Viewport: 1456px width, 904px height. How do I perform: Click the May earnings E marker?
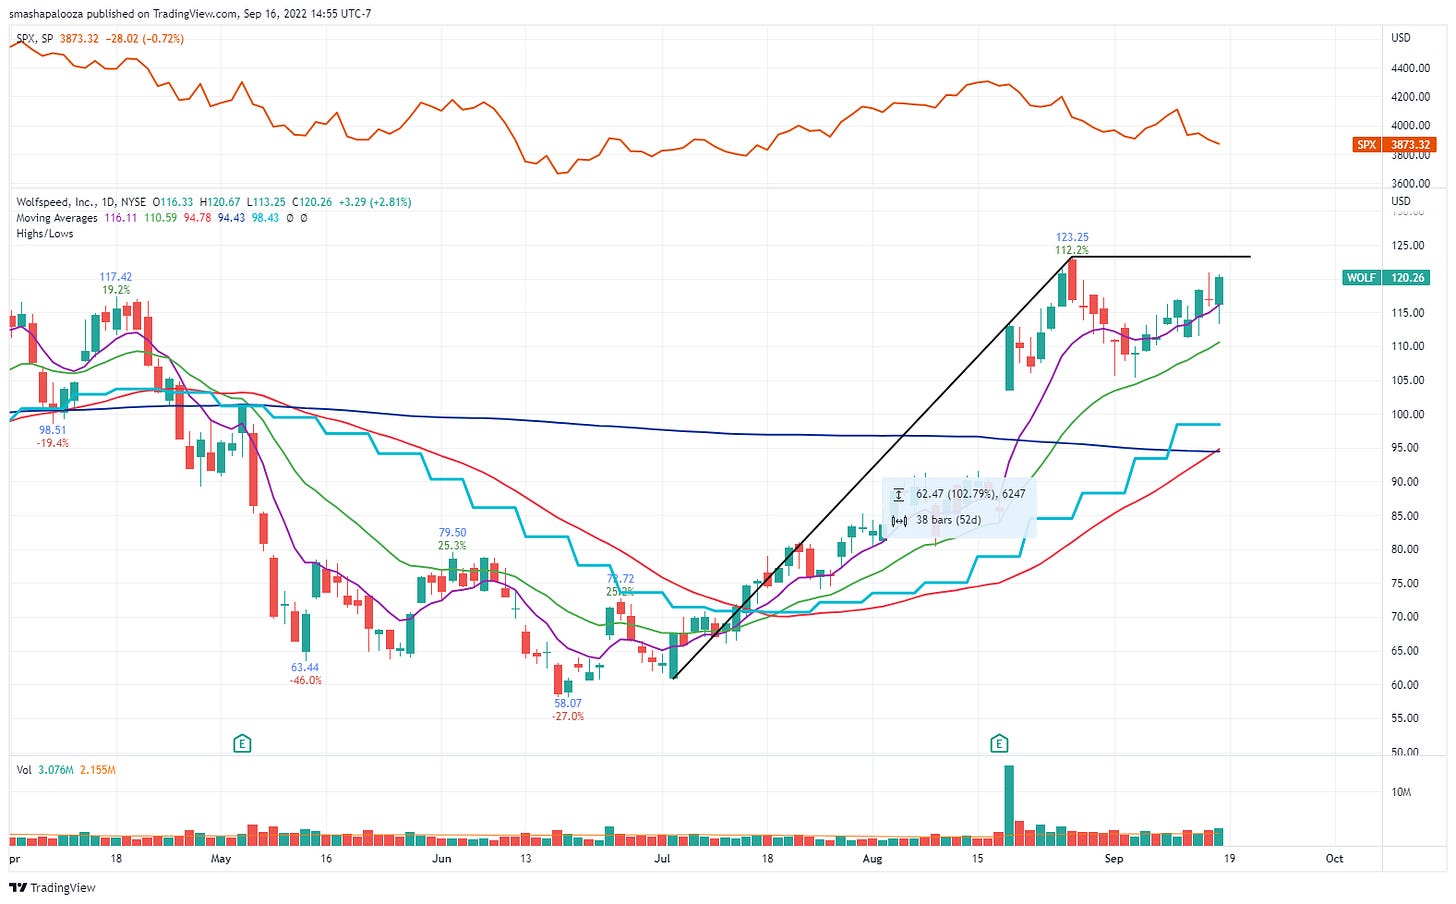coord(241,743)
